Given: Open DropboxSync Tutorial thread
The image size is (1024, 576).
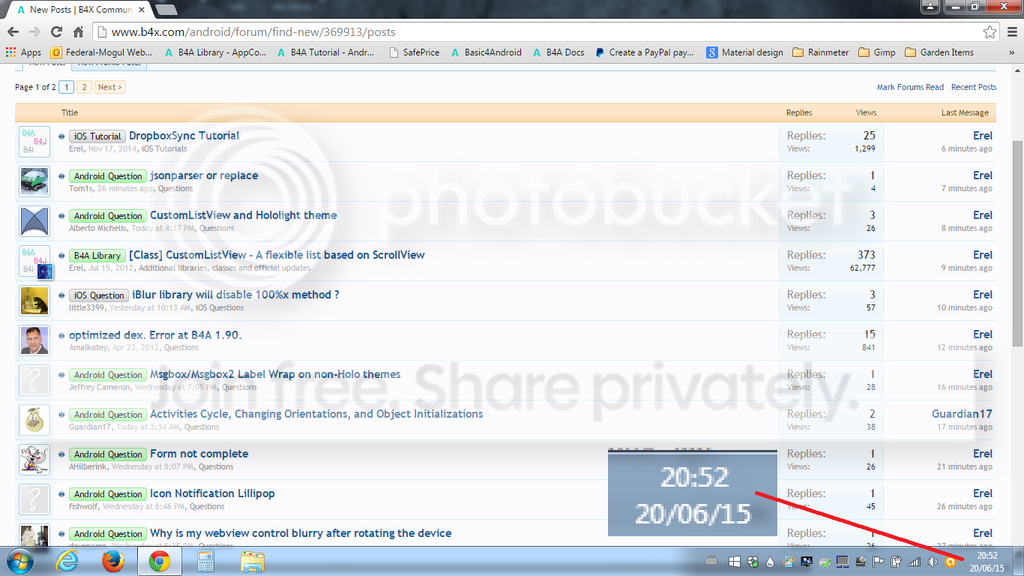Looking at the screenshot, I should [x=184, y=135].
